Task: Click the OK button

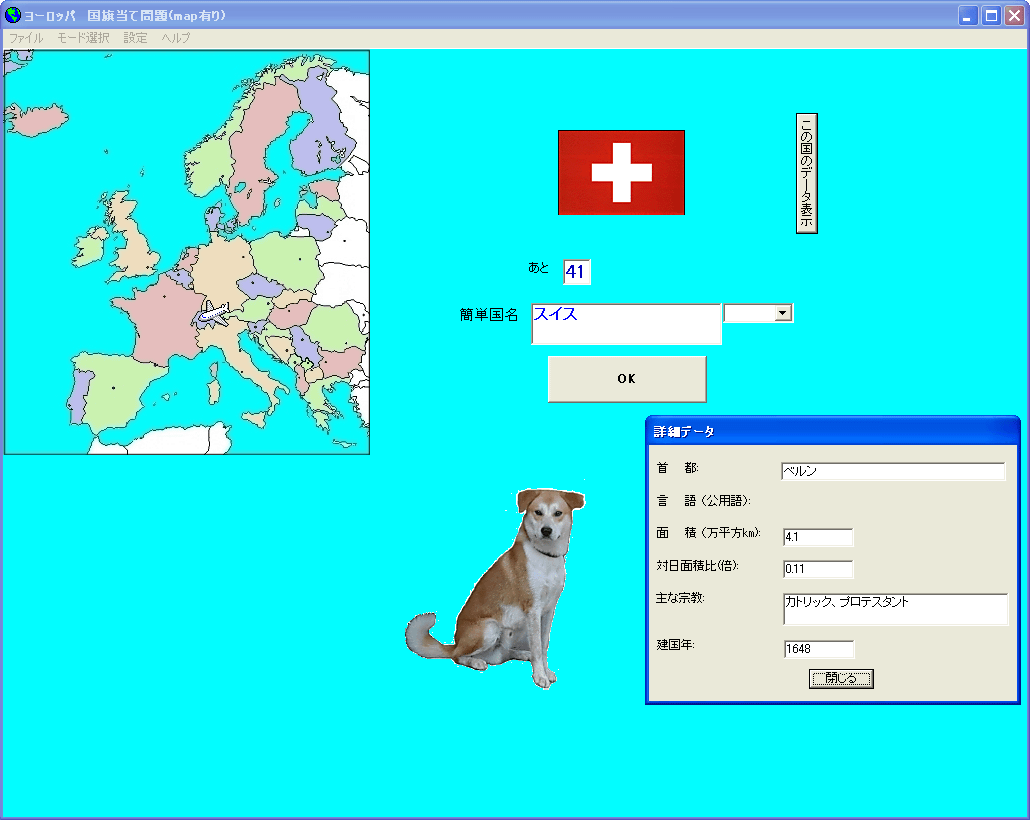Action: point(627,378)
